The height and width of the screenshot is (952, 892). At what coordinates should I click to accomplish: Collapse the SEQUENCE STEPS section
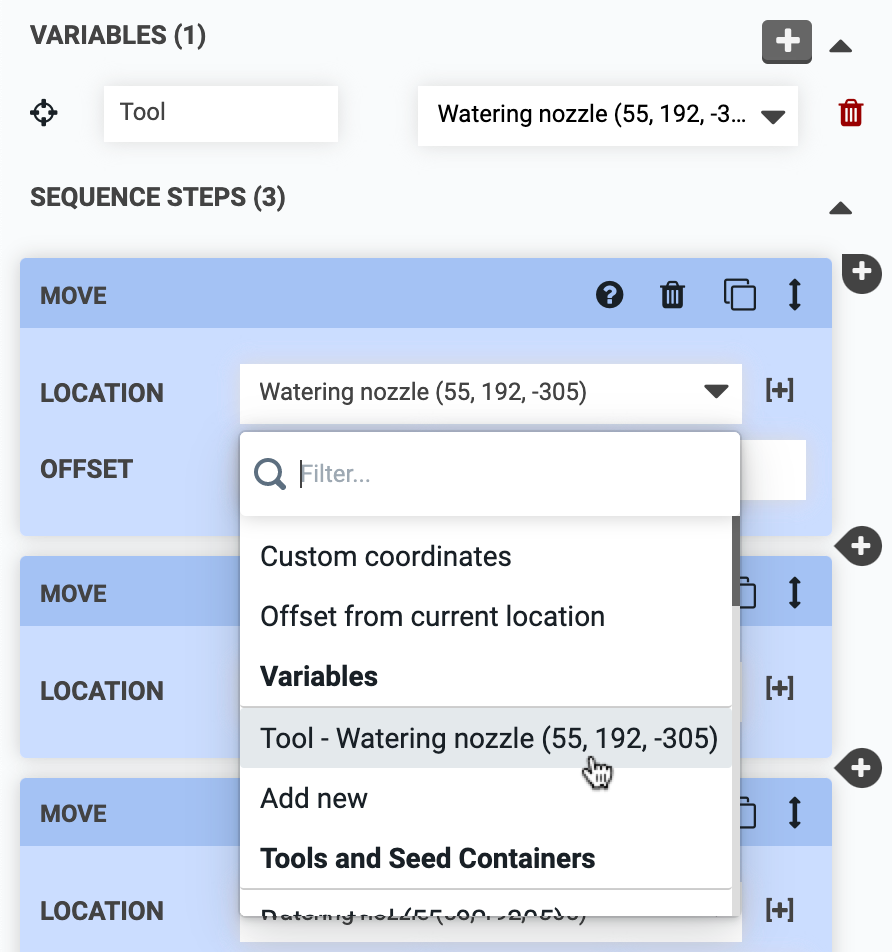coord(840,208)
